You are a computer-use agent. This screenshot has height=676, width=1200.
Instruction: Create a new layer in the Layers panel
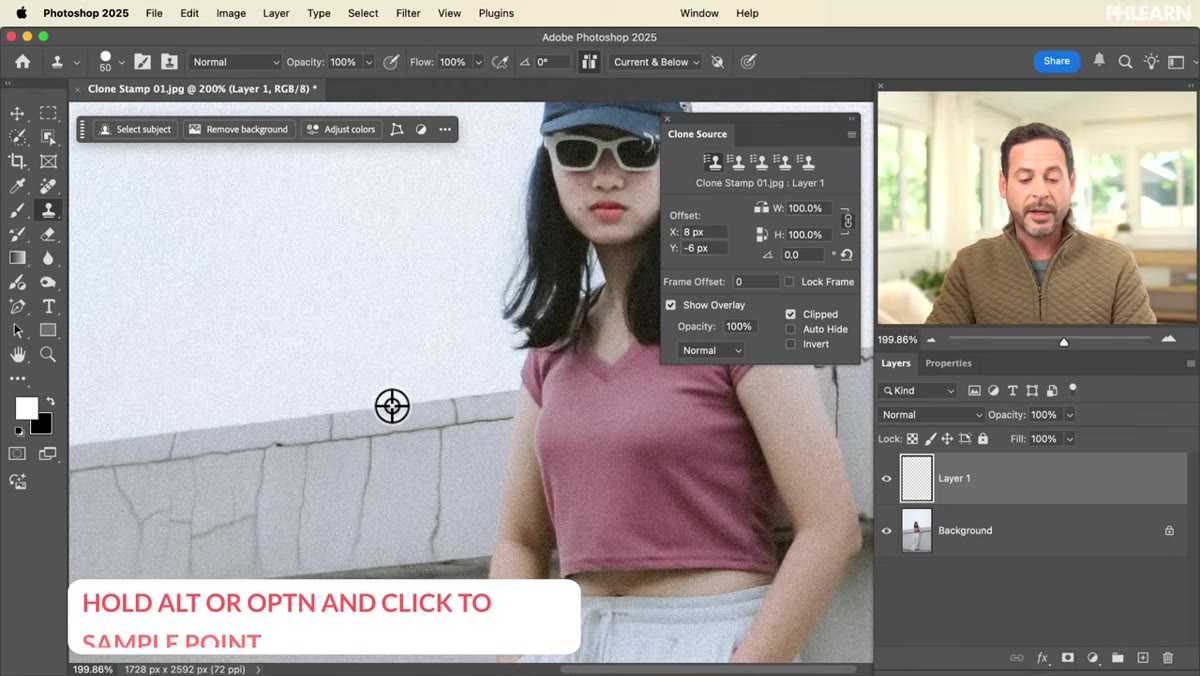[1143, 658]
